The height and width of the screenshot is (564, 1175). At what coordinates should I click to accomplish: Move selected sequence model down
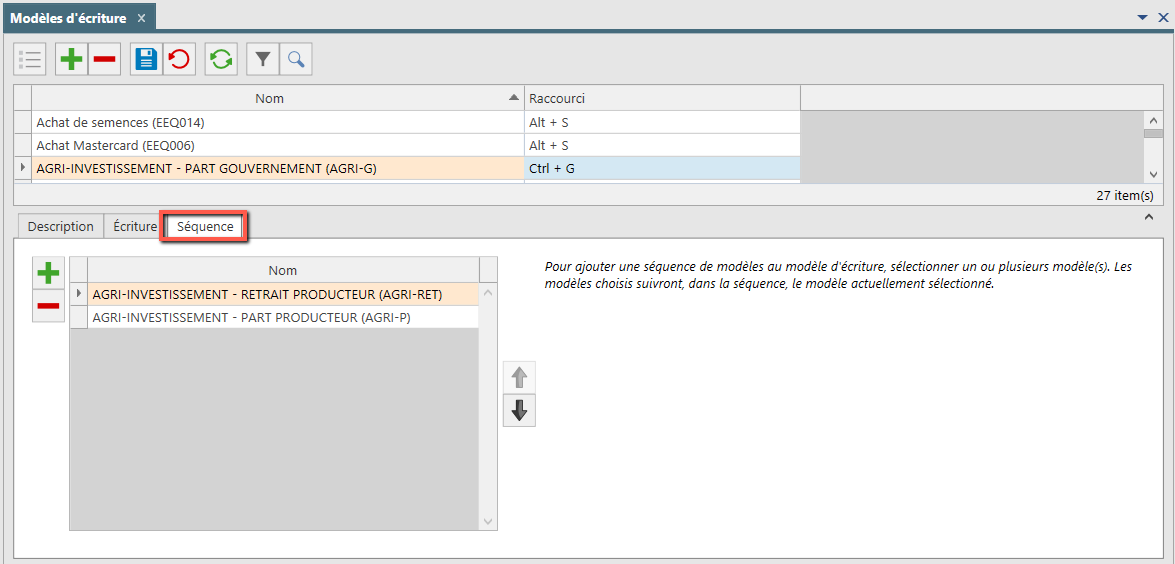click(519, 410)
